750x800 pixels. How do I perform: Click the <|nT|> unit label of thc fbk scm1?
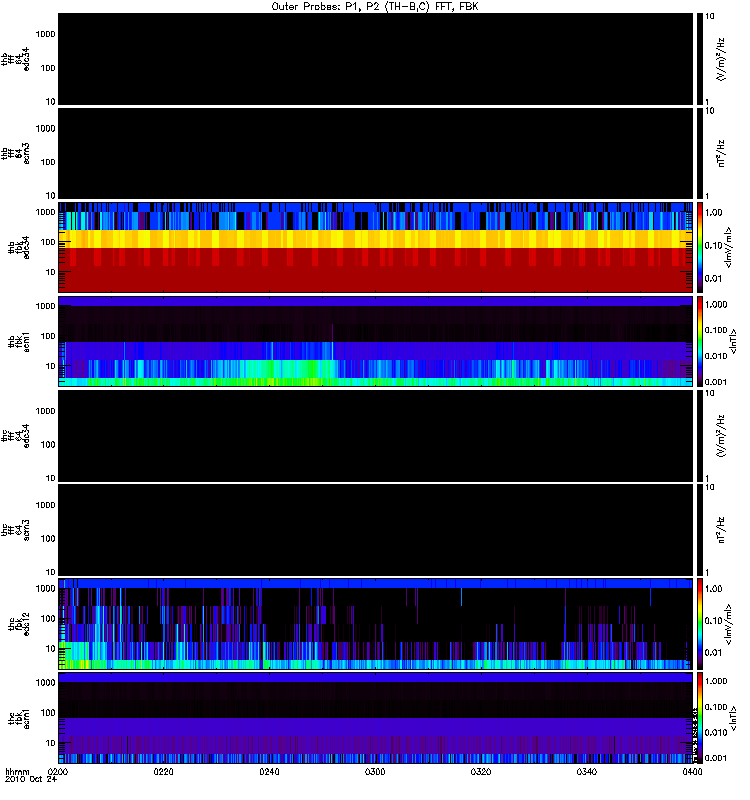734,718
